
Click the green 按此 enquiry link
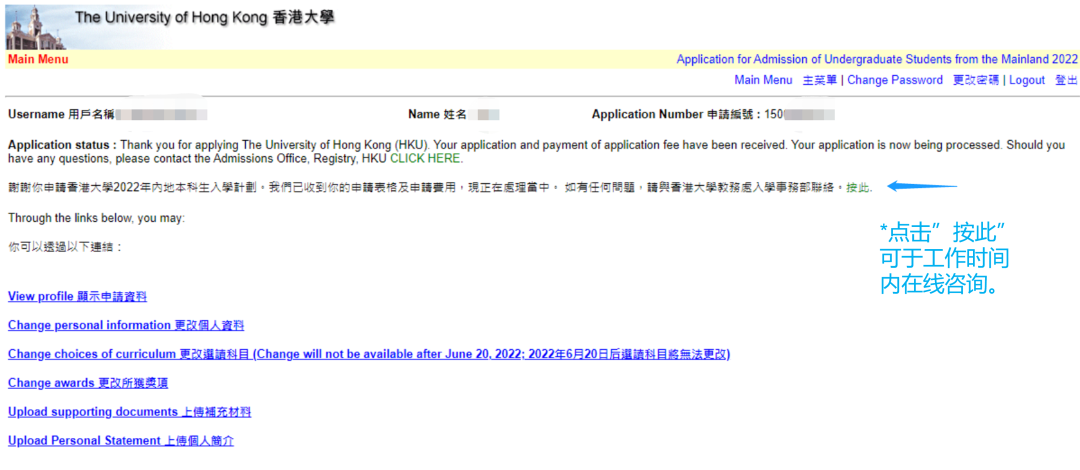859,187
